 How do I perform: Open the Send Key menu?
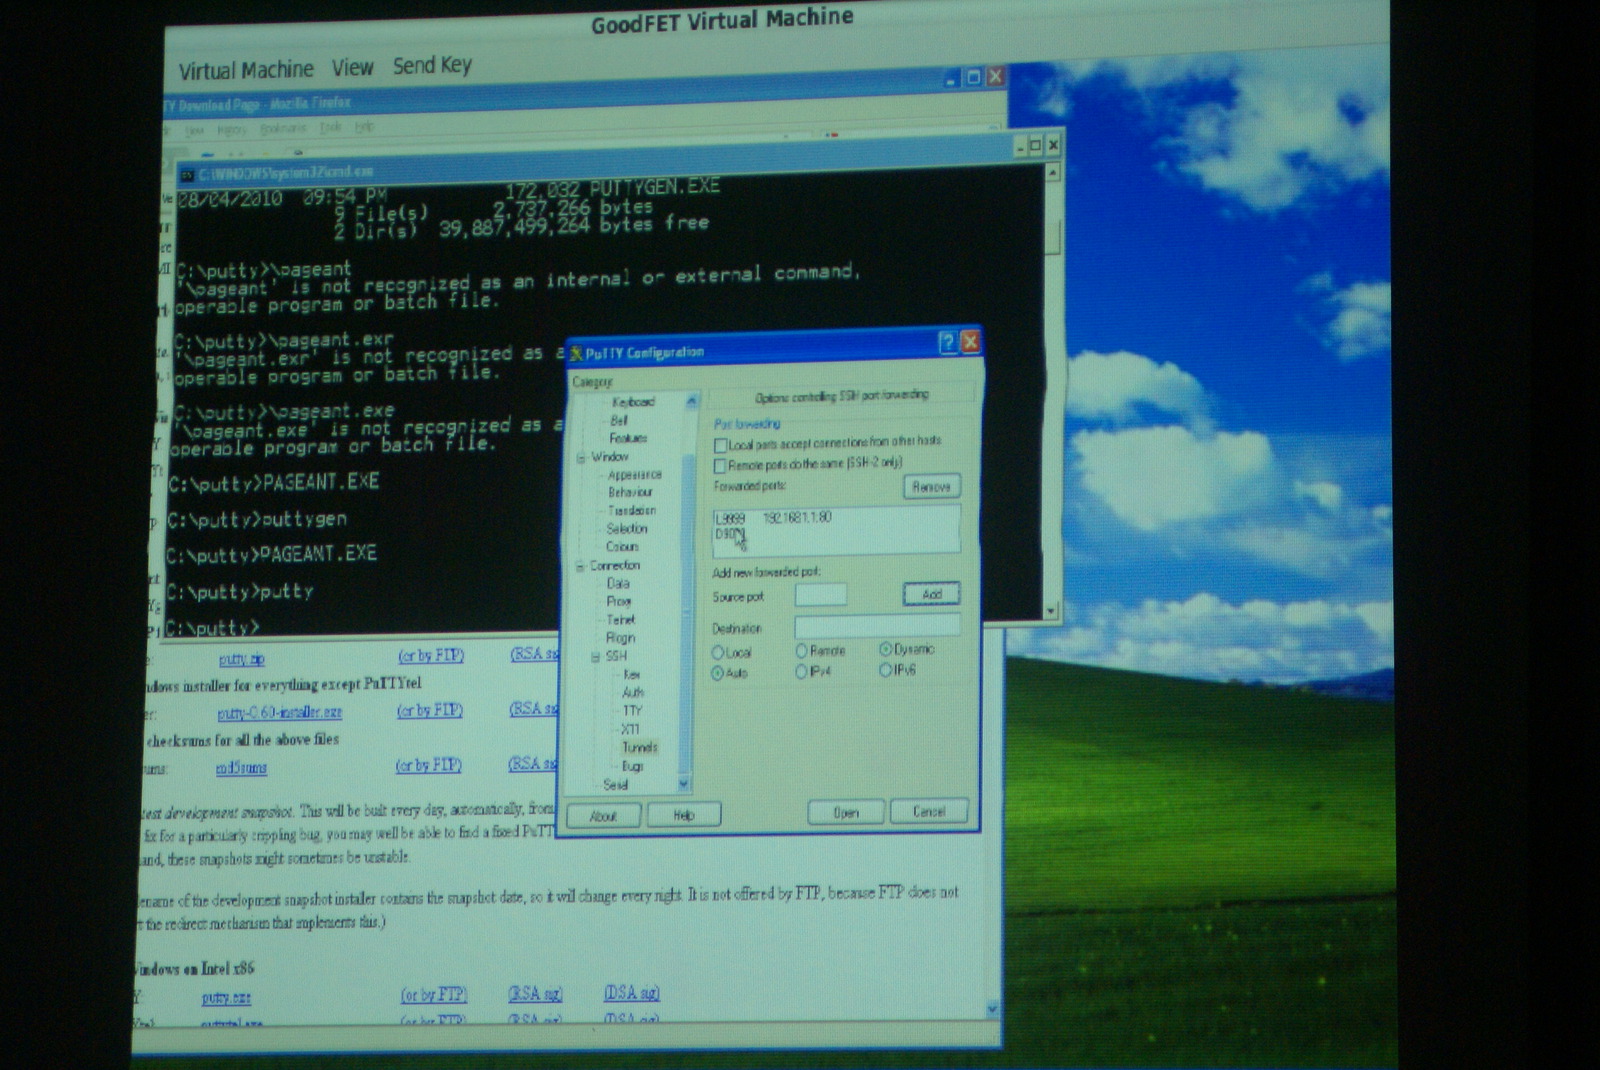(x=431, y=66)
